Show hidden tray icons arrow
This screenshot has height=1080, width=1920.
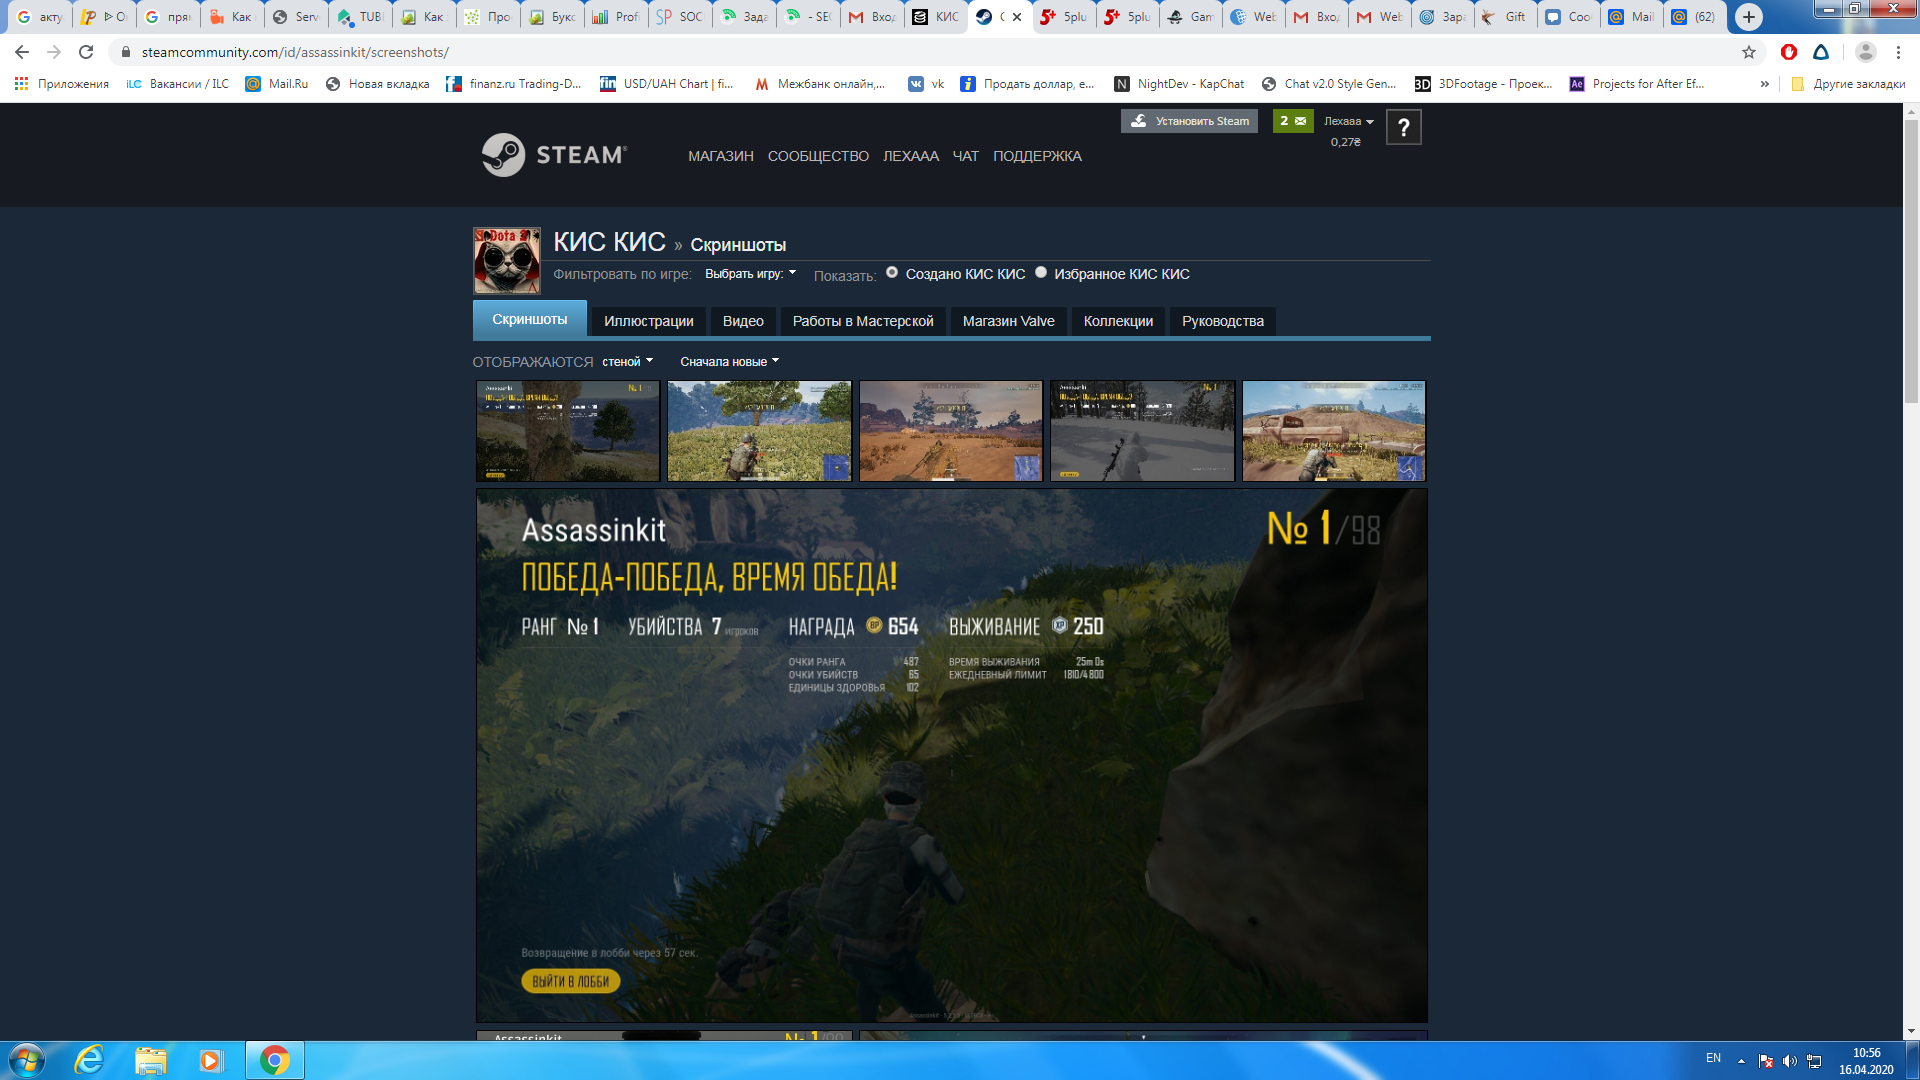click(1741, 1061)
